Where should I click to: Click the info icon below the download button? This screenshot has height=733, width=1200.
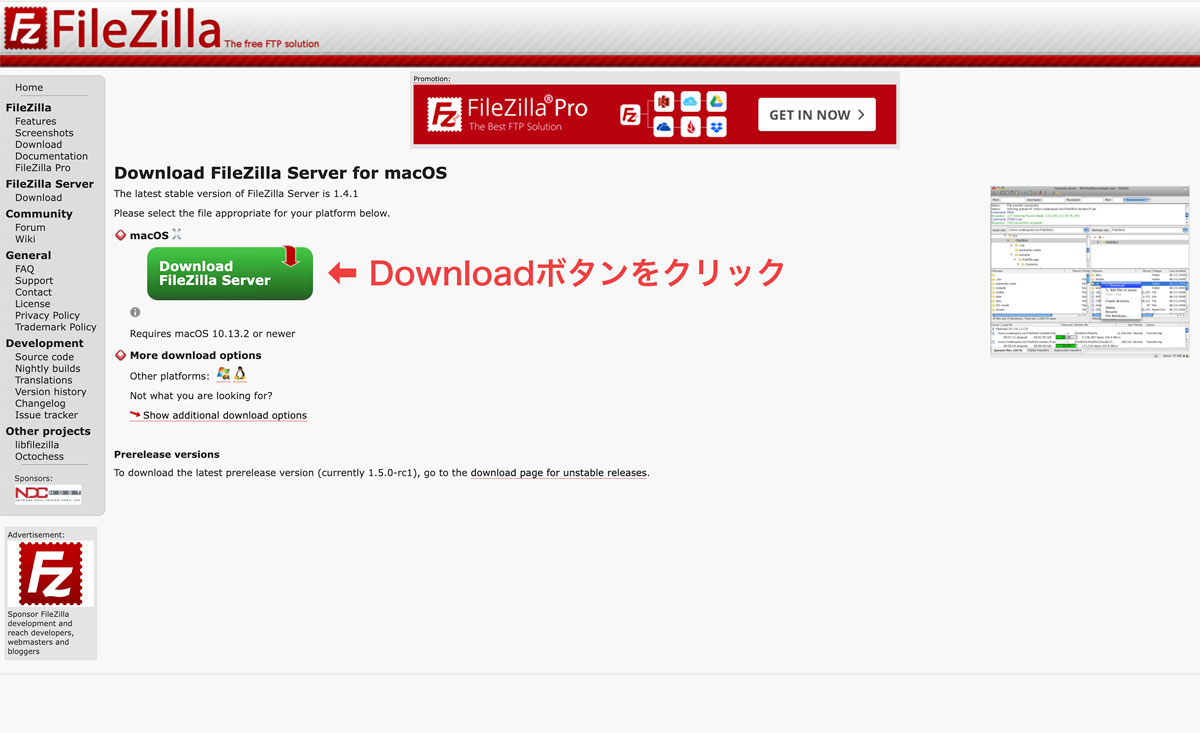135,312
